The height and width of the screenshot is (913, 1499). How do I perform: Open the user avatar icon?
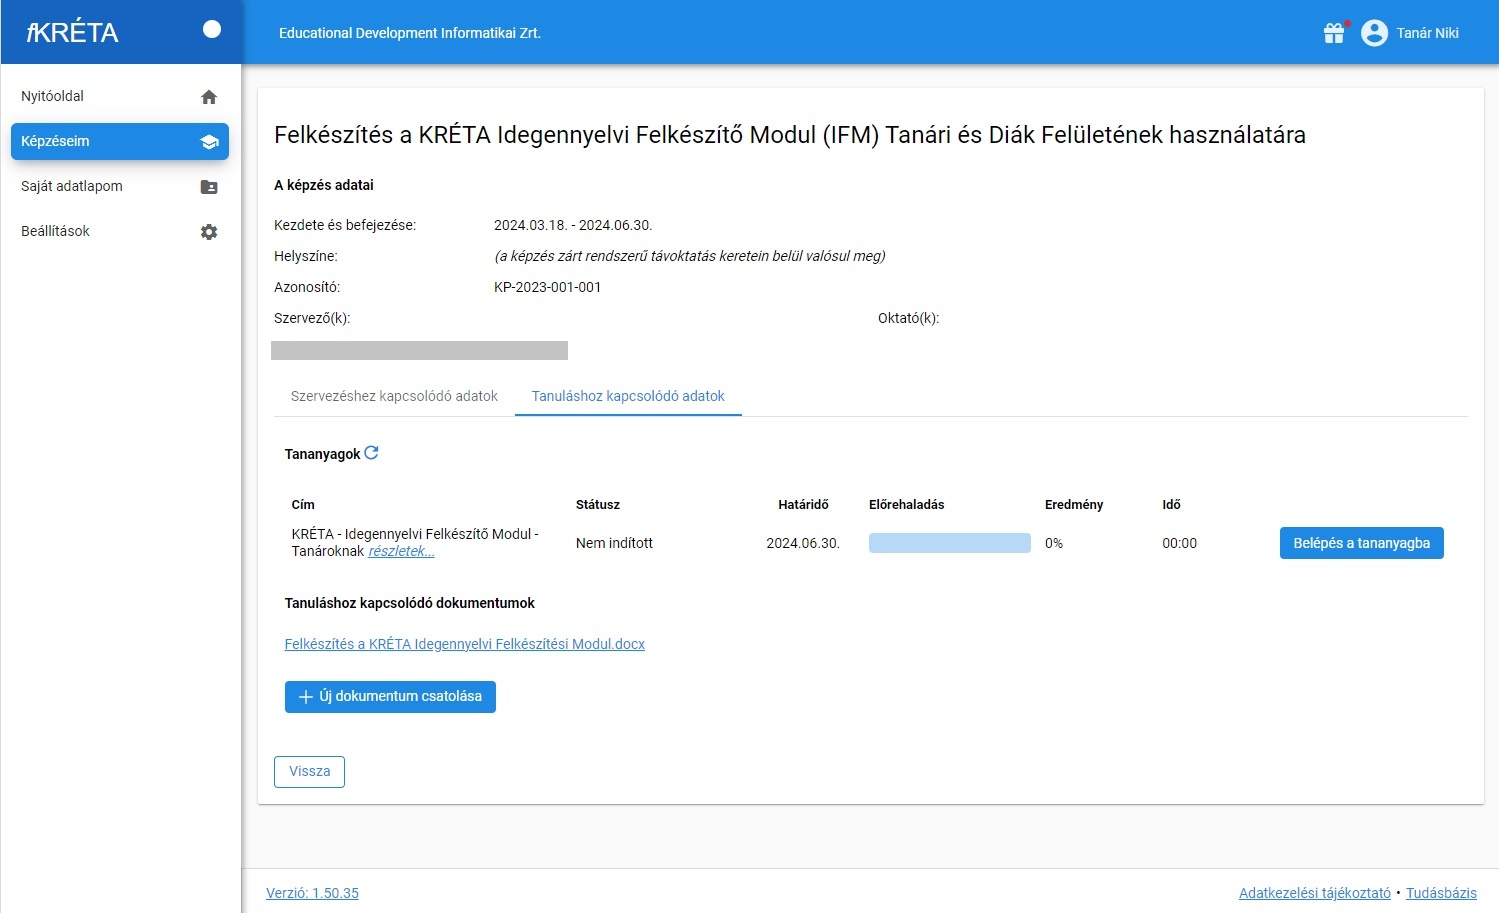point(1375,33)
